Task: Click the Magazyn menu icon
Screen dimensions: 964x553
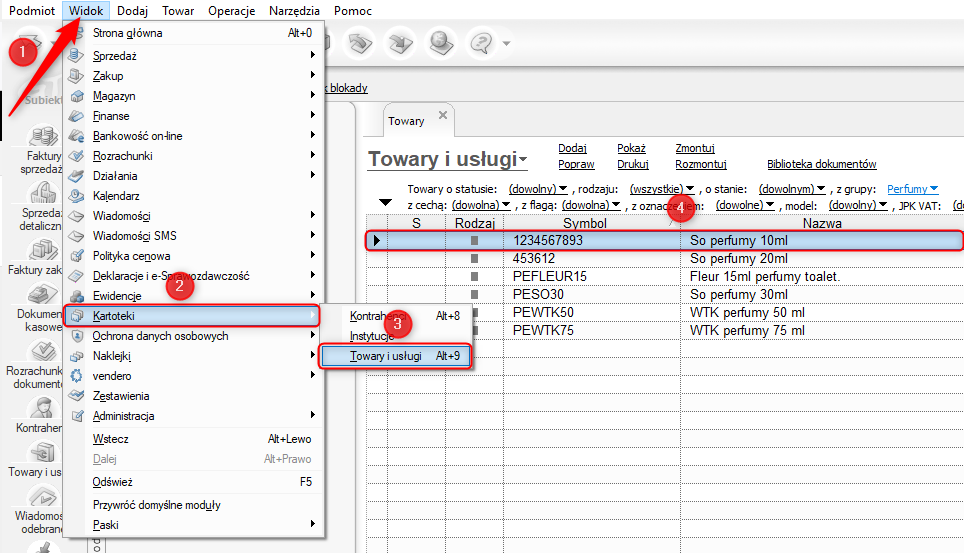Action: (76, 96)
